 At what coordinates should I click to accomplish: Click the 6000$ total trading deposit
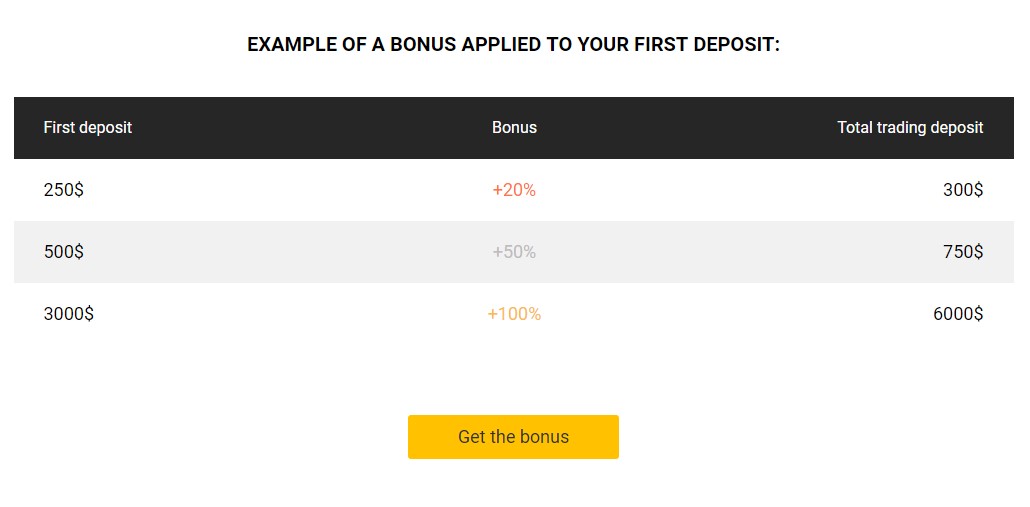958,314
